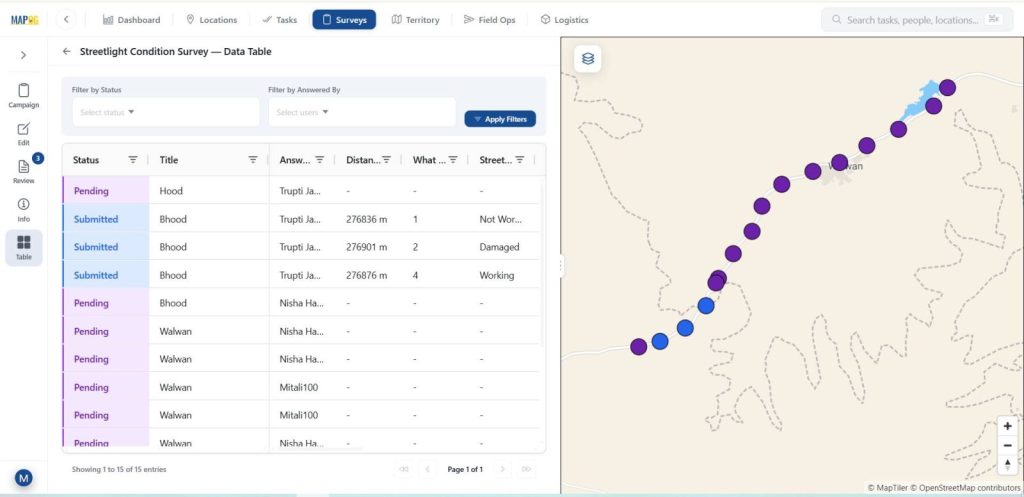
Task: Open Street... column filter icon
Action: click(x=519, y=159)
